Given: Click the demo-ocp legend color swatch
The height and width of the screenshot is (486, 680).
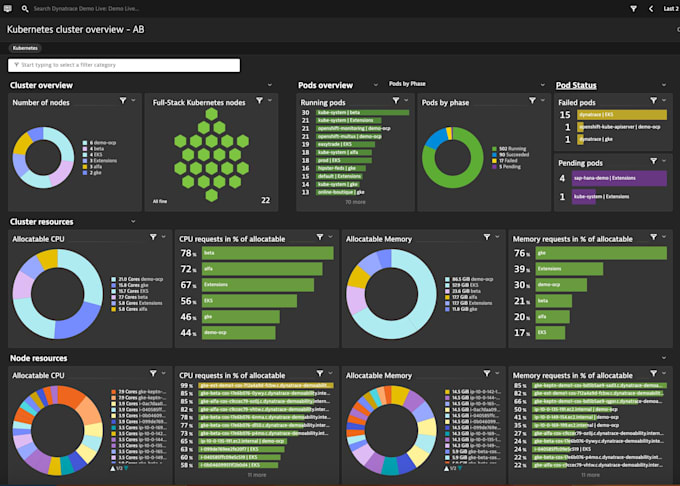Looking at the screenshot, I should pyautogui.click(x=85, y=143).
